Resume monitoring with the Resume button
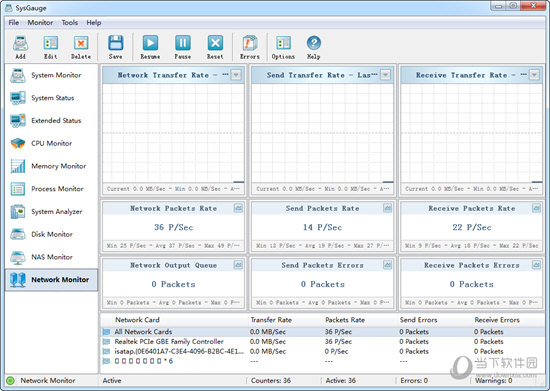This screenshot has height=391, width=550. (150, 47)
